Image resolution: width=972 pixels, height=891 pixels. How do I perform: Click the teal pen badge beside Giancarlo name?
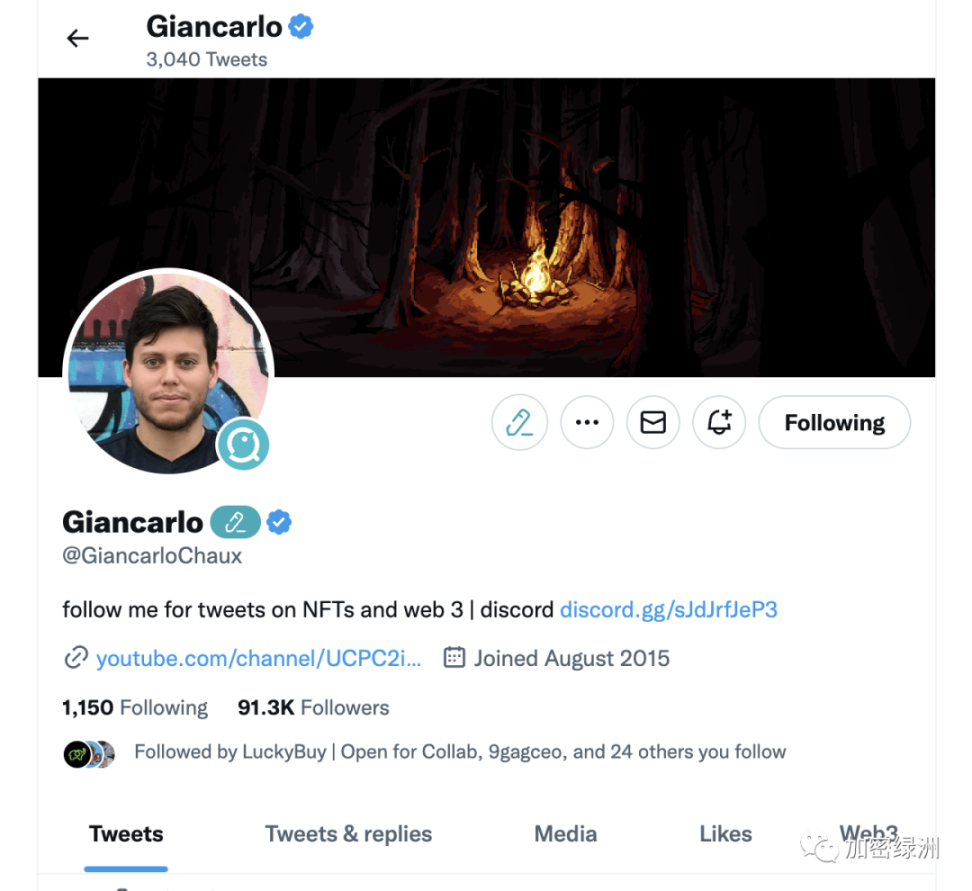point(236,522)
